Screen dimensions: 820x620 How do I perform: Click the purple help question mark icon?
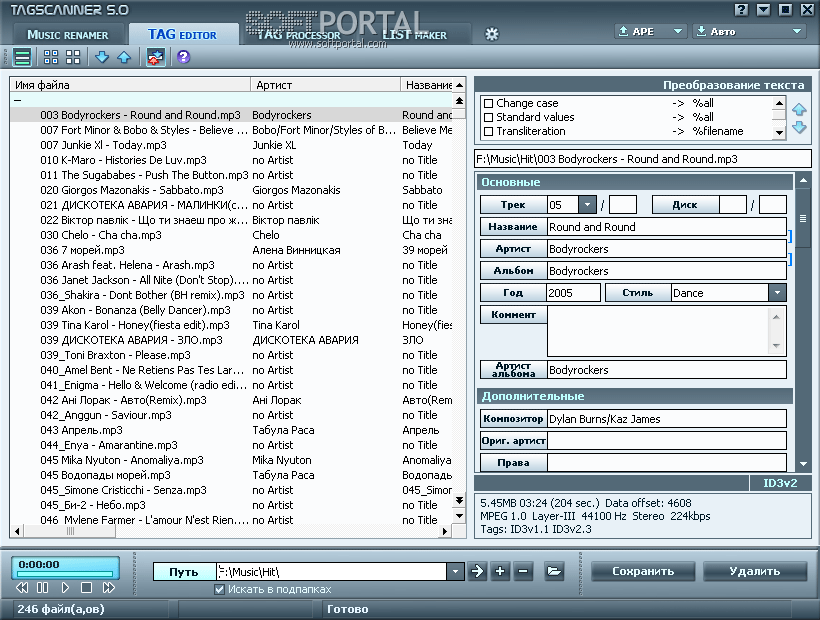coord(183,57)
